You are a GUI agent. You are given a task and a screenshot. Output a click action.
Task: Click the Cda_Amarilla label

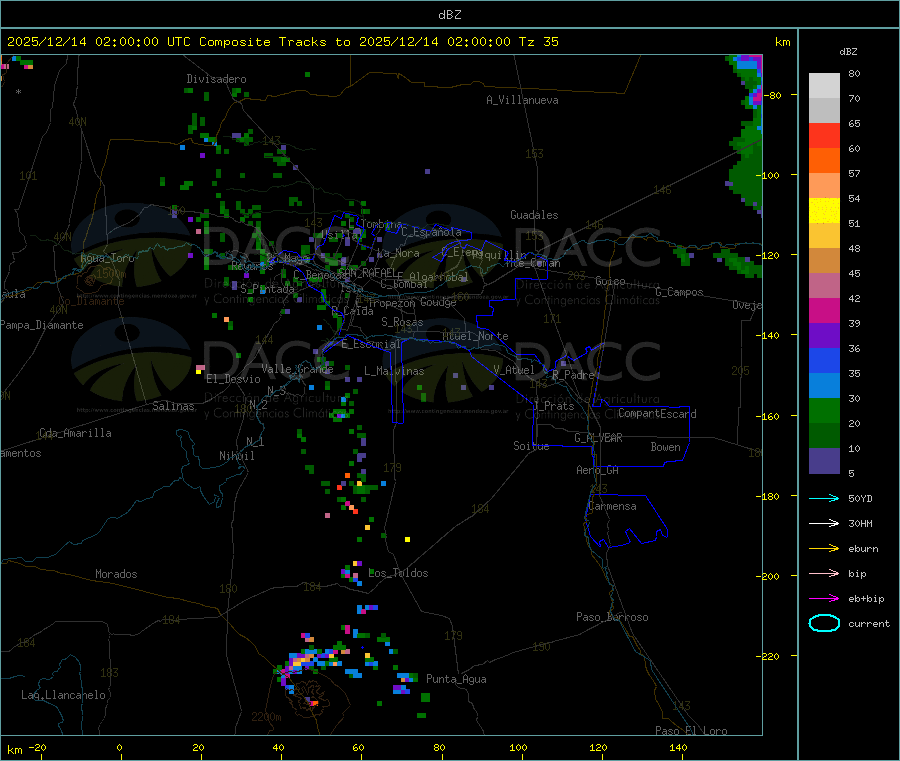[x=75, y=433]
